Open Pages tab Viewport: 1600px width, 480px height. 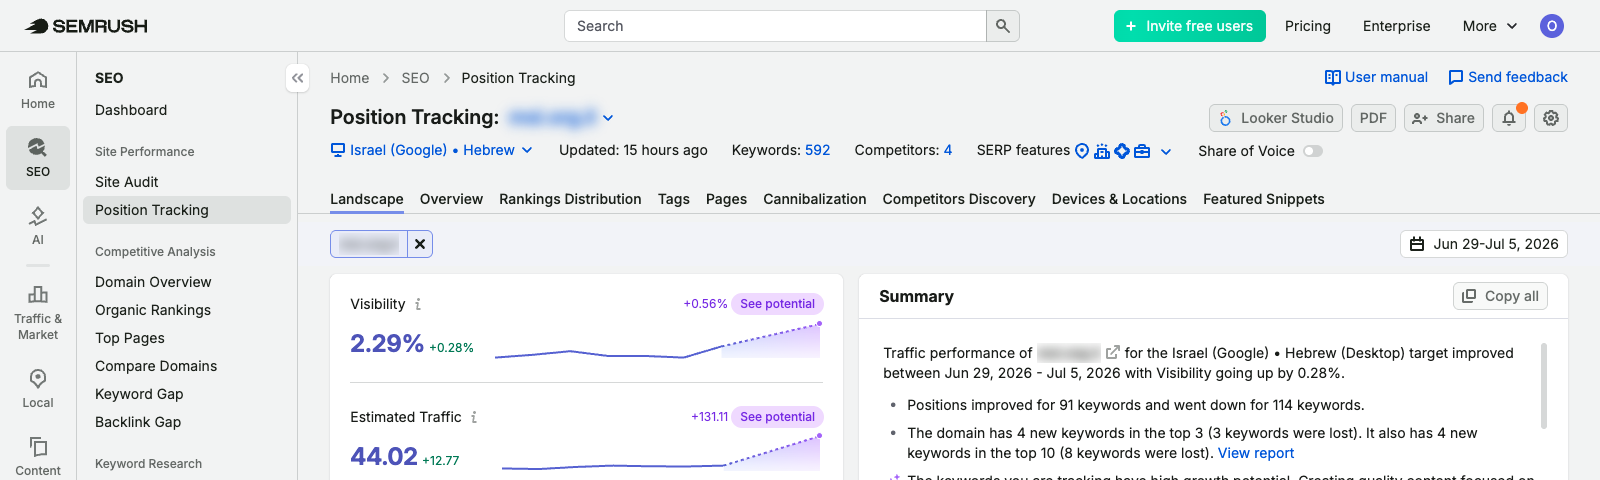coord(726,199)
